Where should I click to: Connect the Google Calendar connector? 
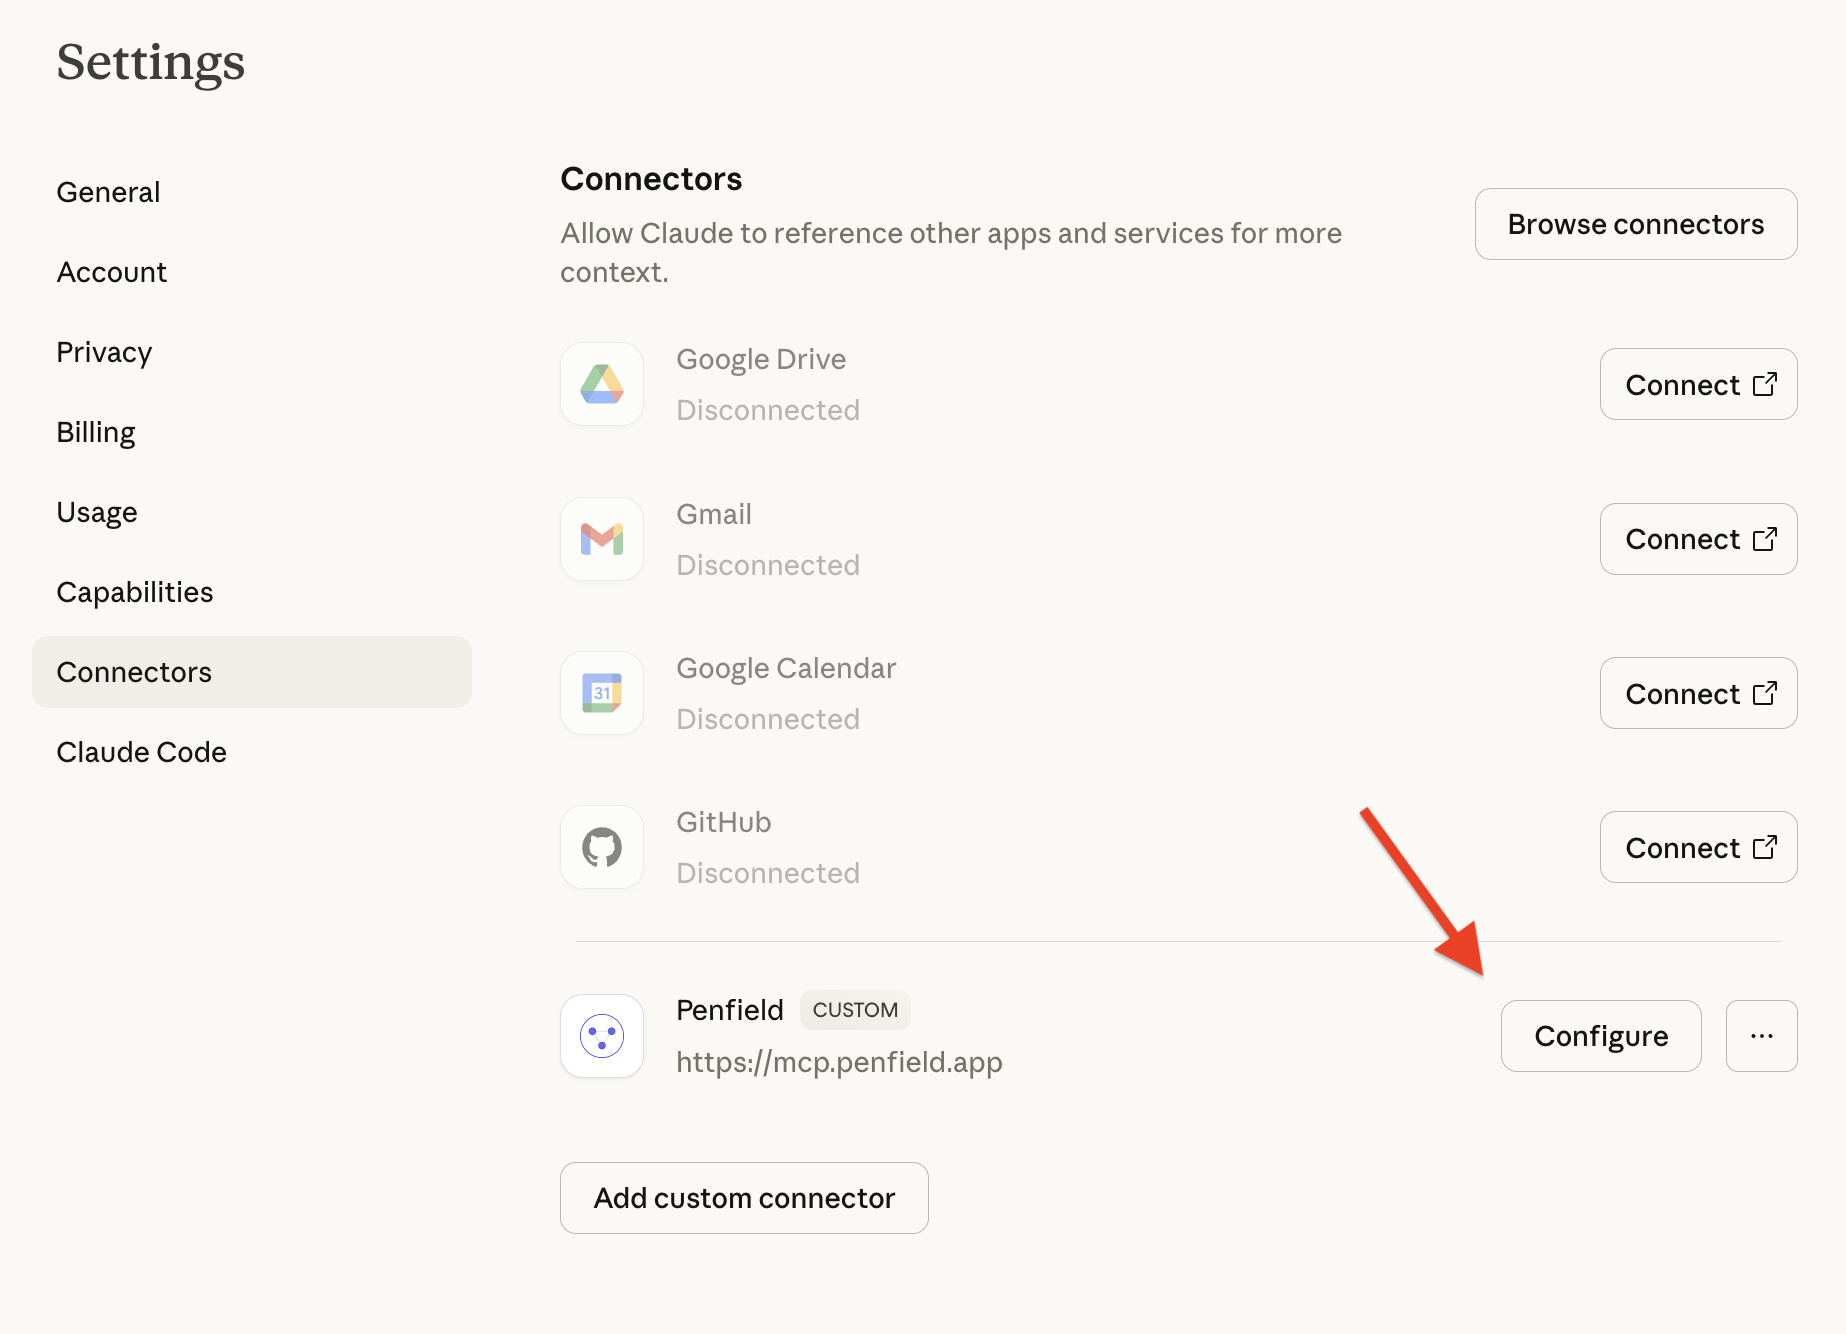1699,693
